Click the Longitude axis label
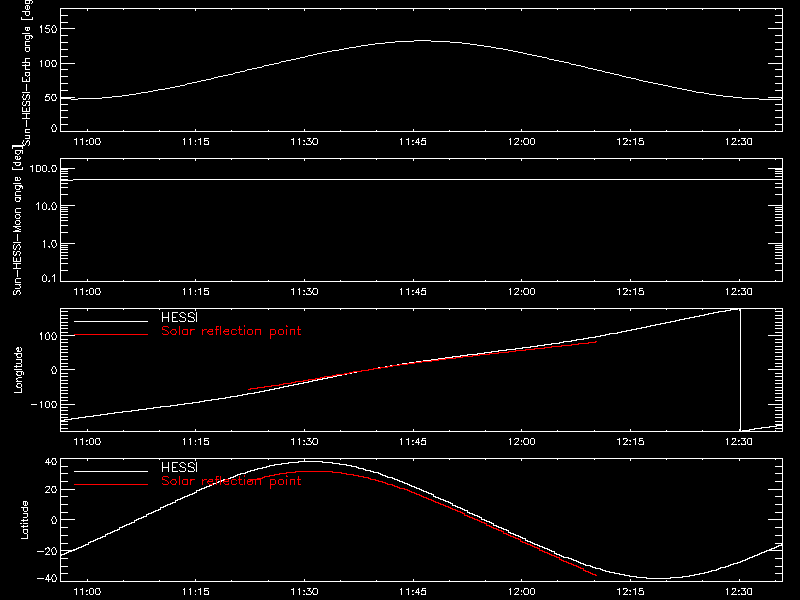Viewport: 800px width, 600px height. 18,370
